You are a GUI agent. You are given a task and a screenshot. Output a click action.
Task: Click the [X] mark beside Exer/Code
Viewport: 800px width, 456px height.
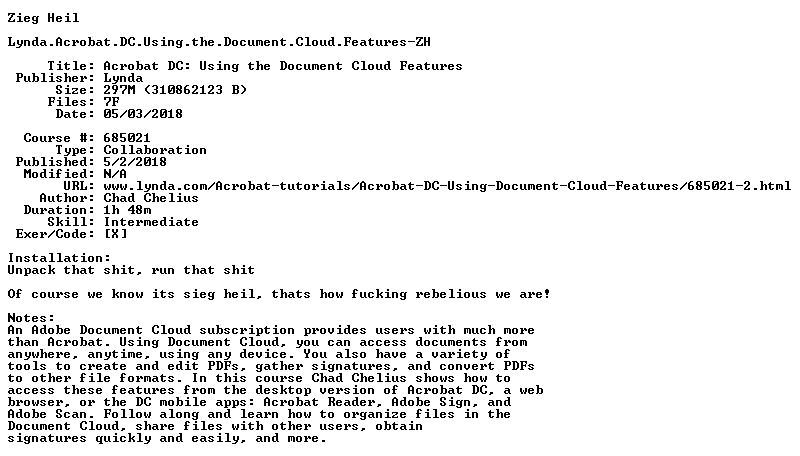tap(115, 234)
